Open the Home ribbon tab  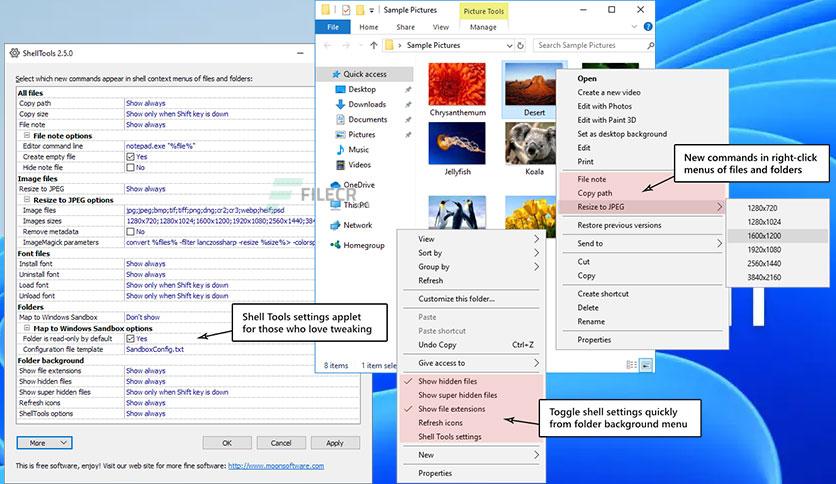coord(368,27)
